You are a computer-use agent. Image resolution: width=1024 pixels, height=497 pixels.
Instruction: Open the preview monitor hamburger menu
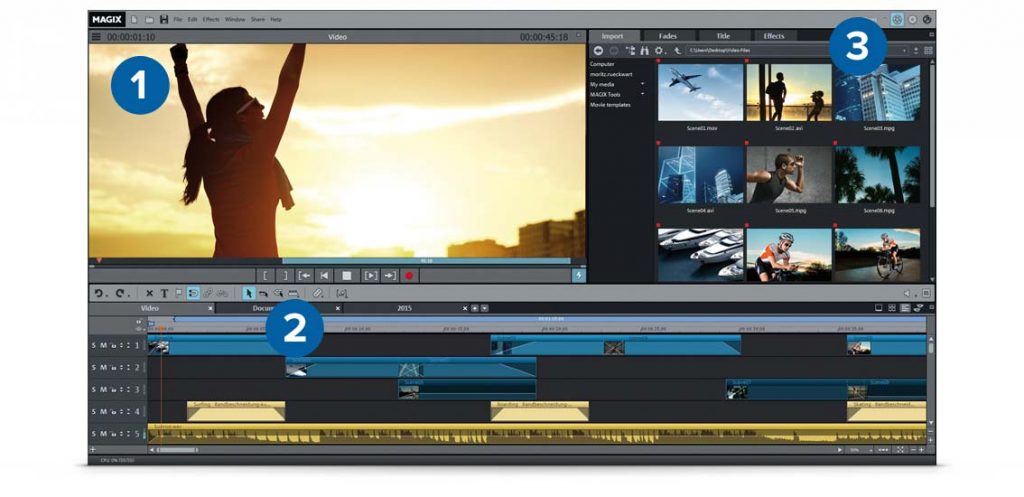97,37
